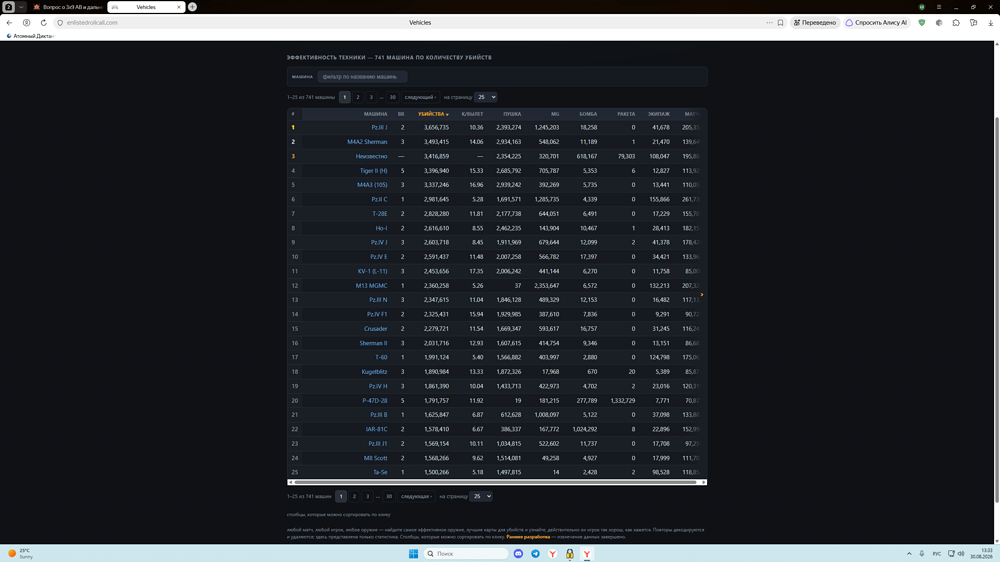Sort table by 'БОМБА' column header

coord(588,114)
